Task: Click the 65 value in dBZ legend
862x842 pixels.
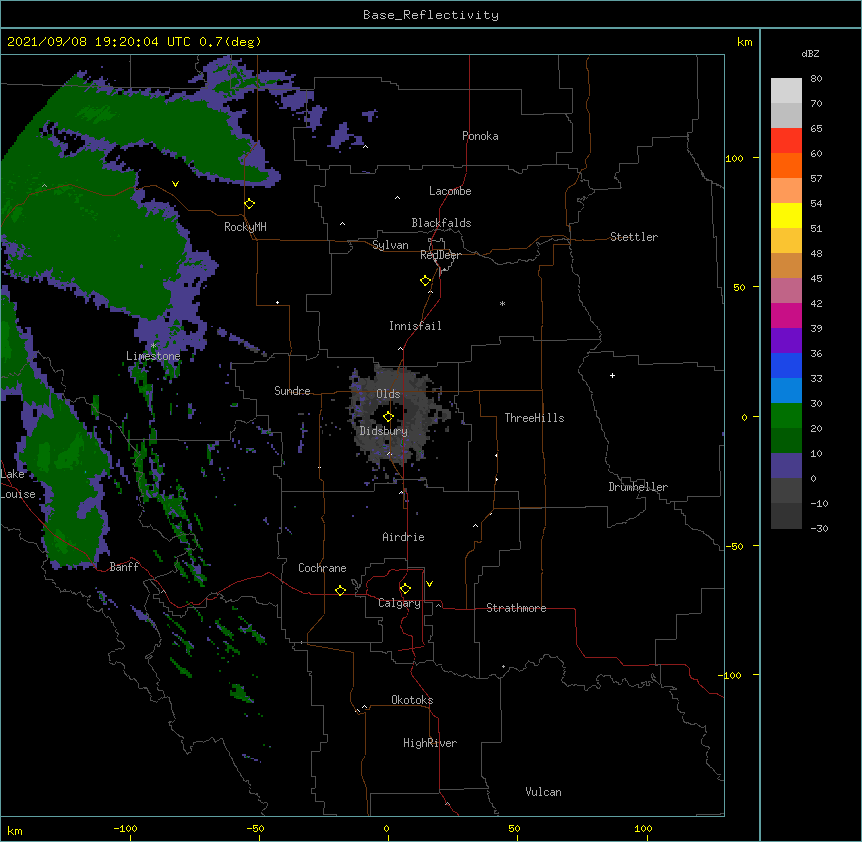Action: (816, 129)
